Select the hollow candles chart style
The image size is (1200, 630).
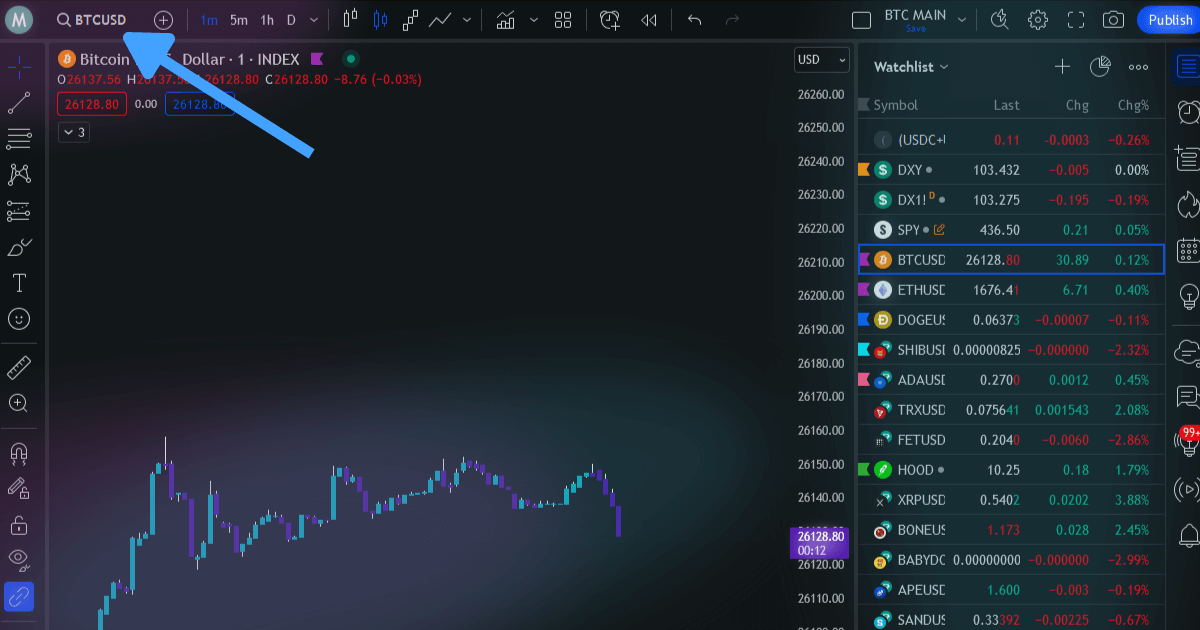tap(349, 19)
